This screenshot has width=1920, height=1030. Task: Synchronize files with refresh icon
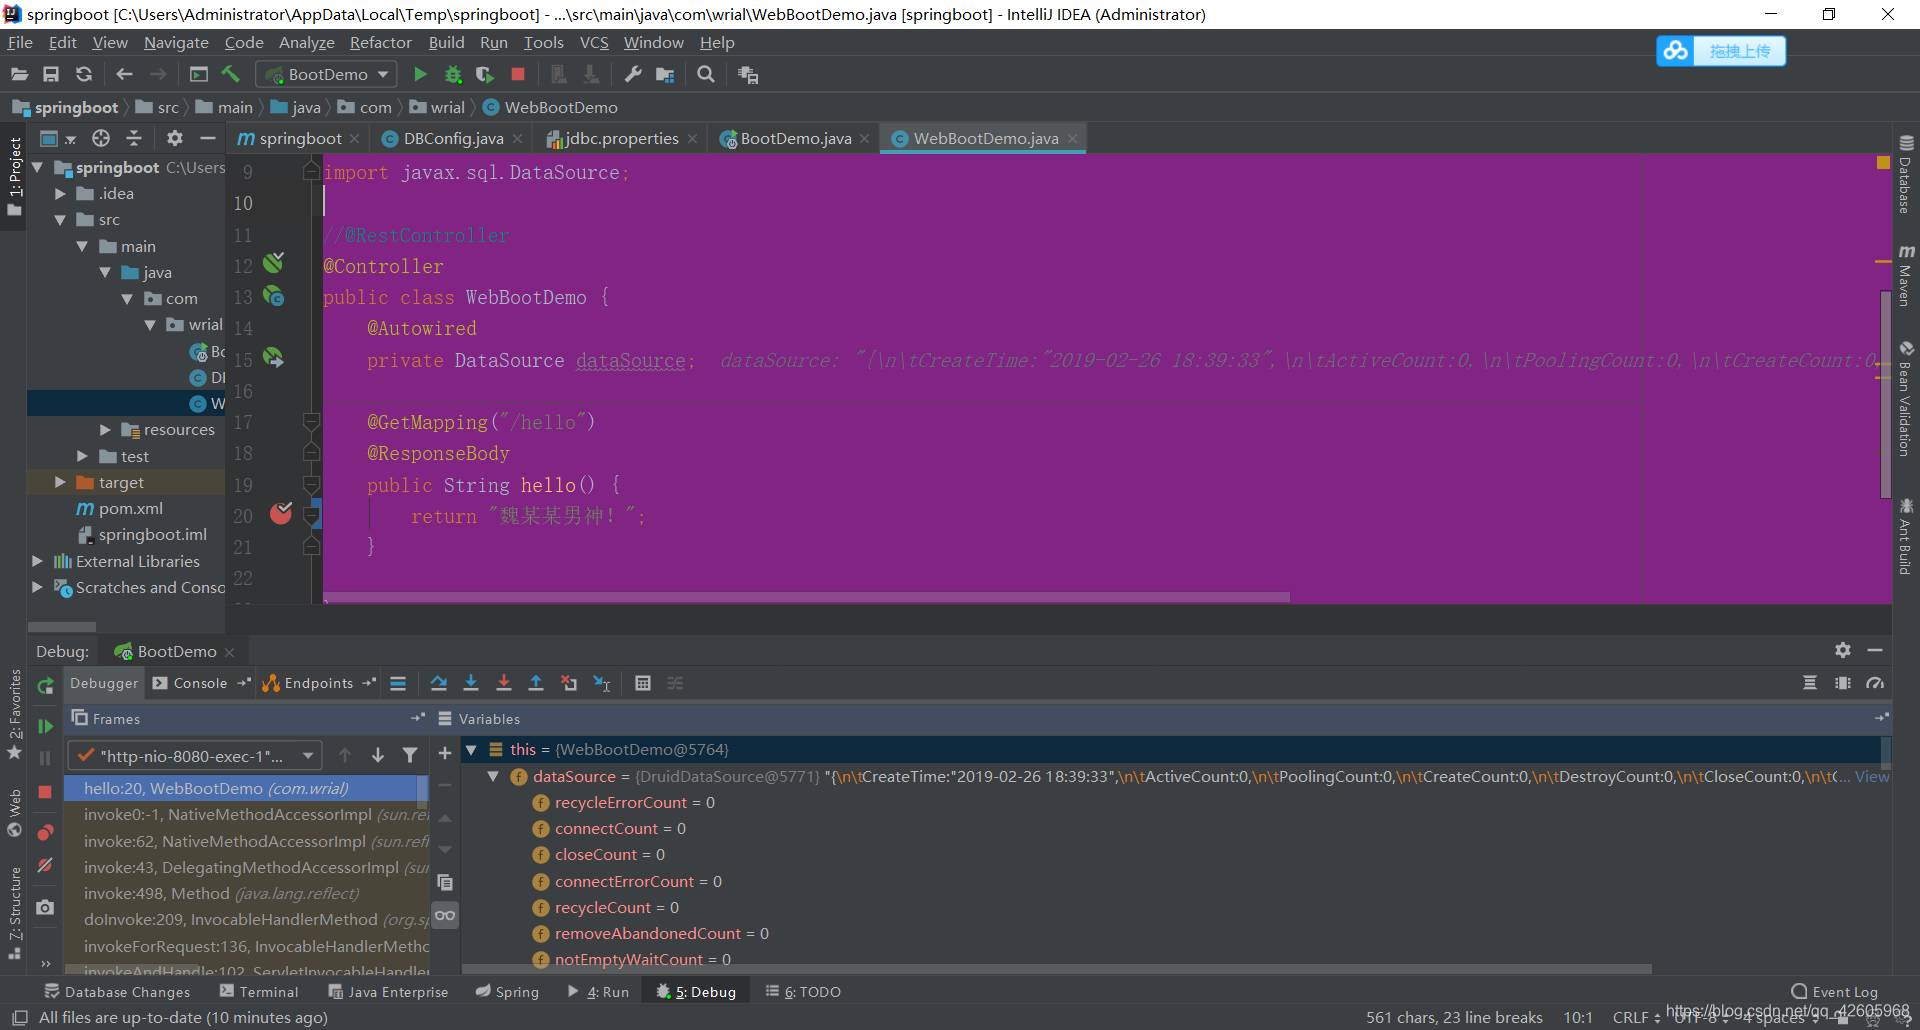84,74
